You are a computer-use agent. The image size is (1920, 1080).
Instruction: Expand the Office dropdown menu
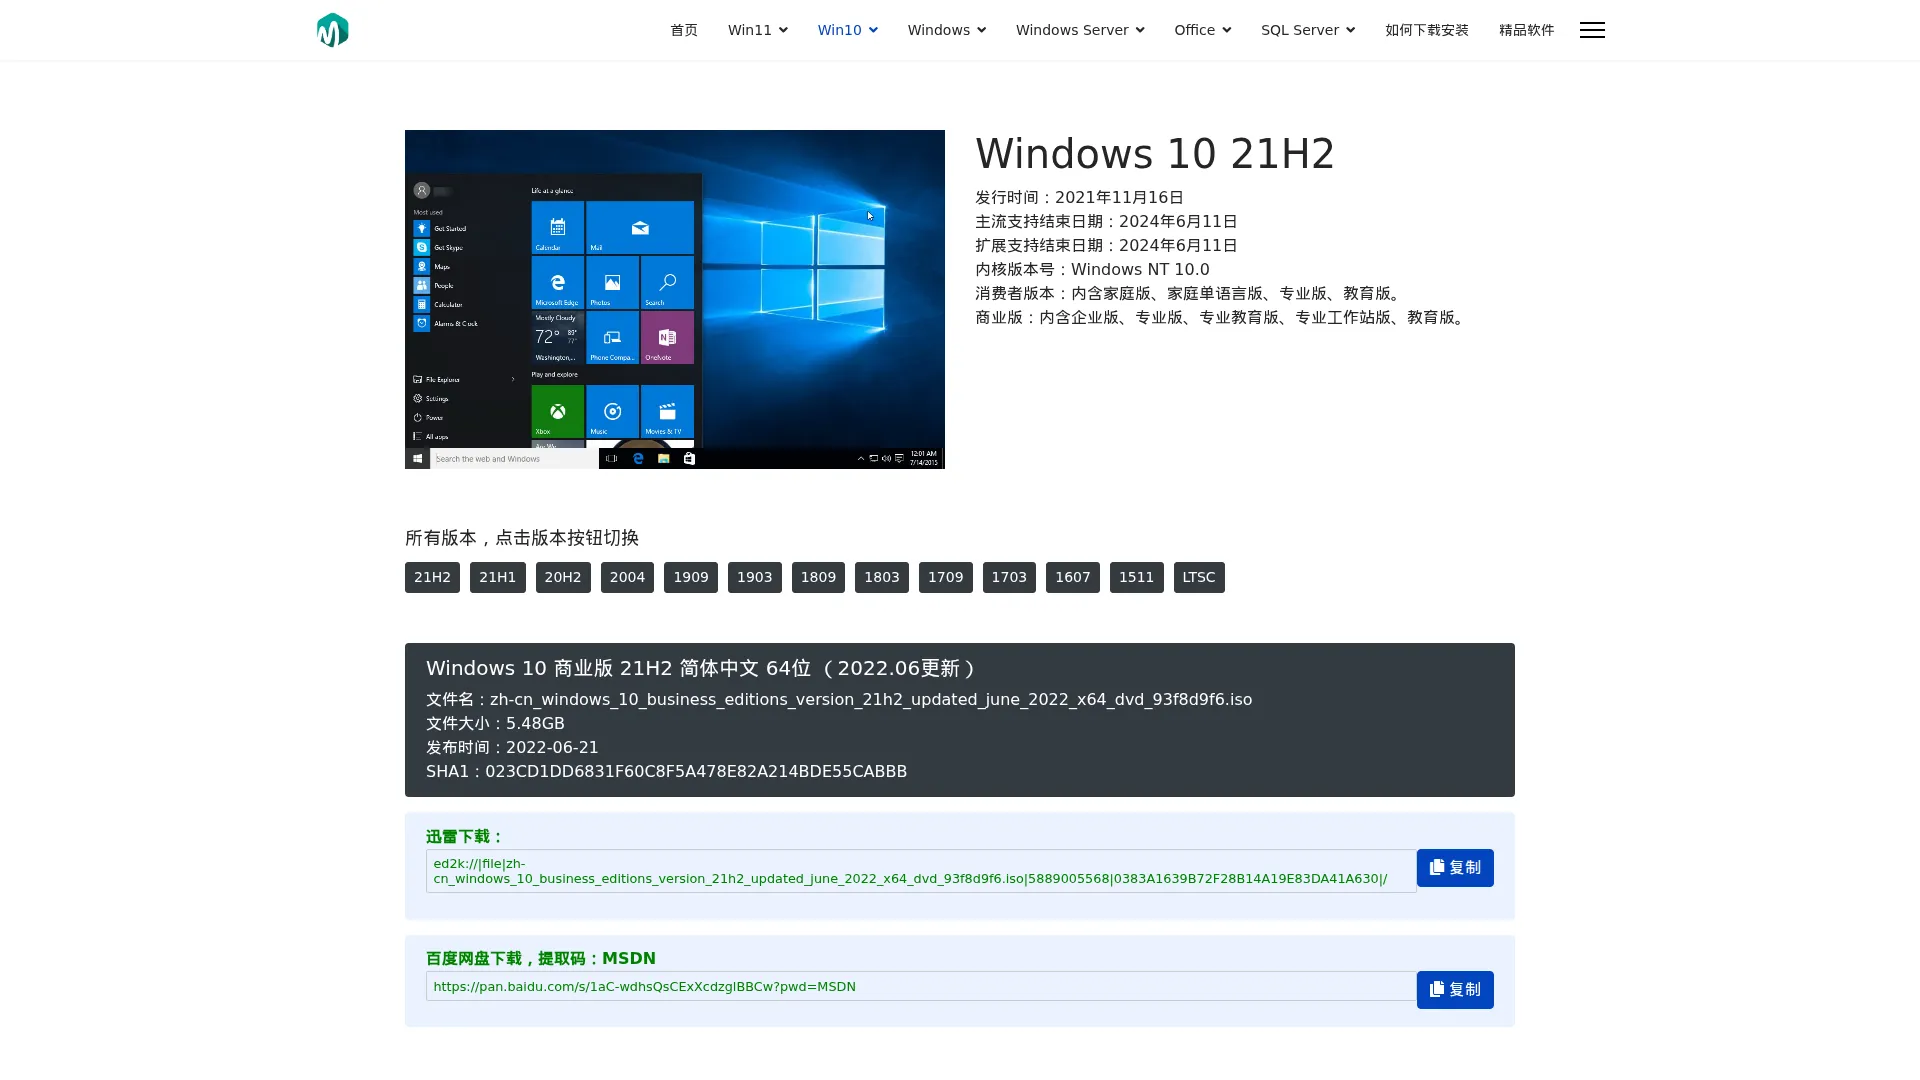1202,30
